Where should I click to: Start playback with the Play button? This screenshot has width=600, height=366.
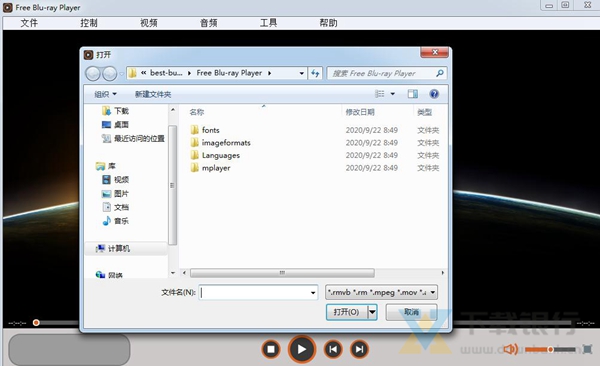coord(302,349)
